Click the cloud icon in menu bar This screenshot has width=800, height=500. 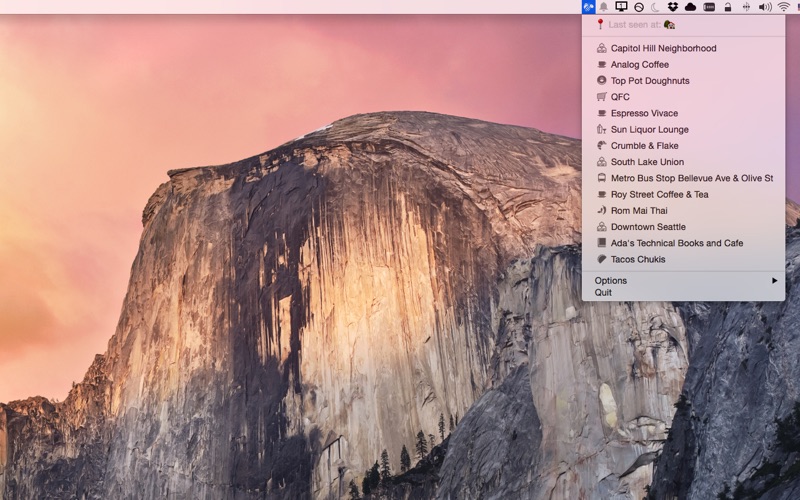pos(690,7)
